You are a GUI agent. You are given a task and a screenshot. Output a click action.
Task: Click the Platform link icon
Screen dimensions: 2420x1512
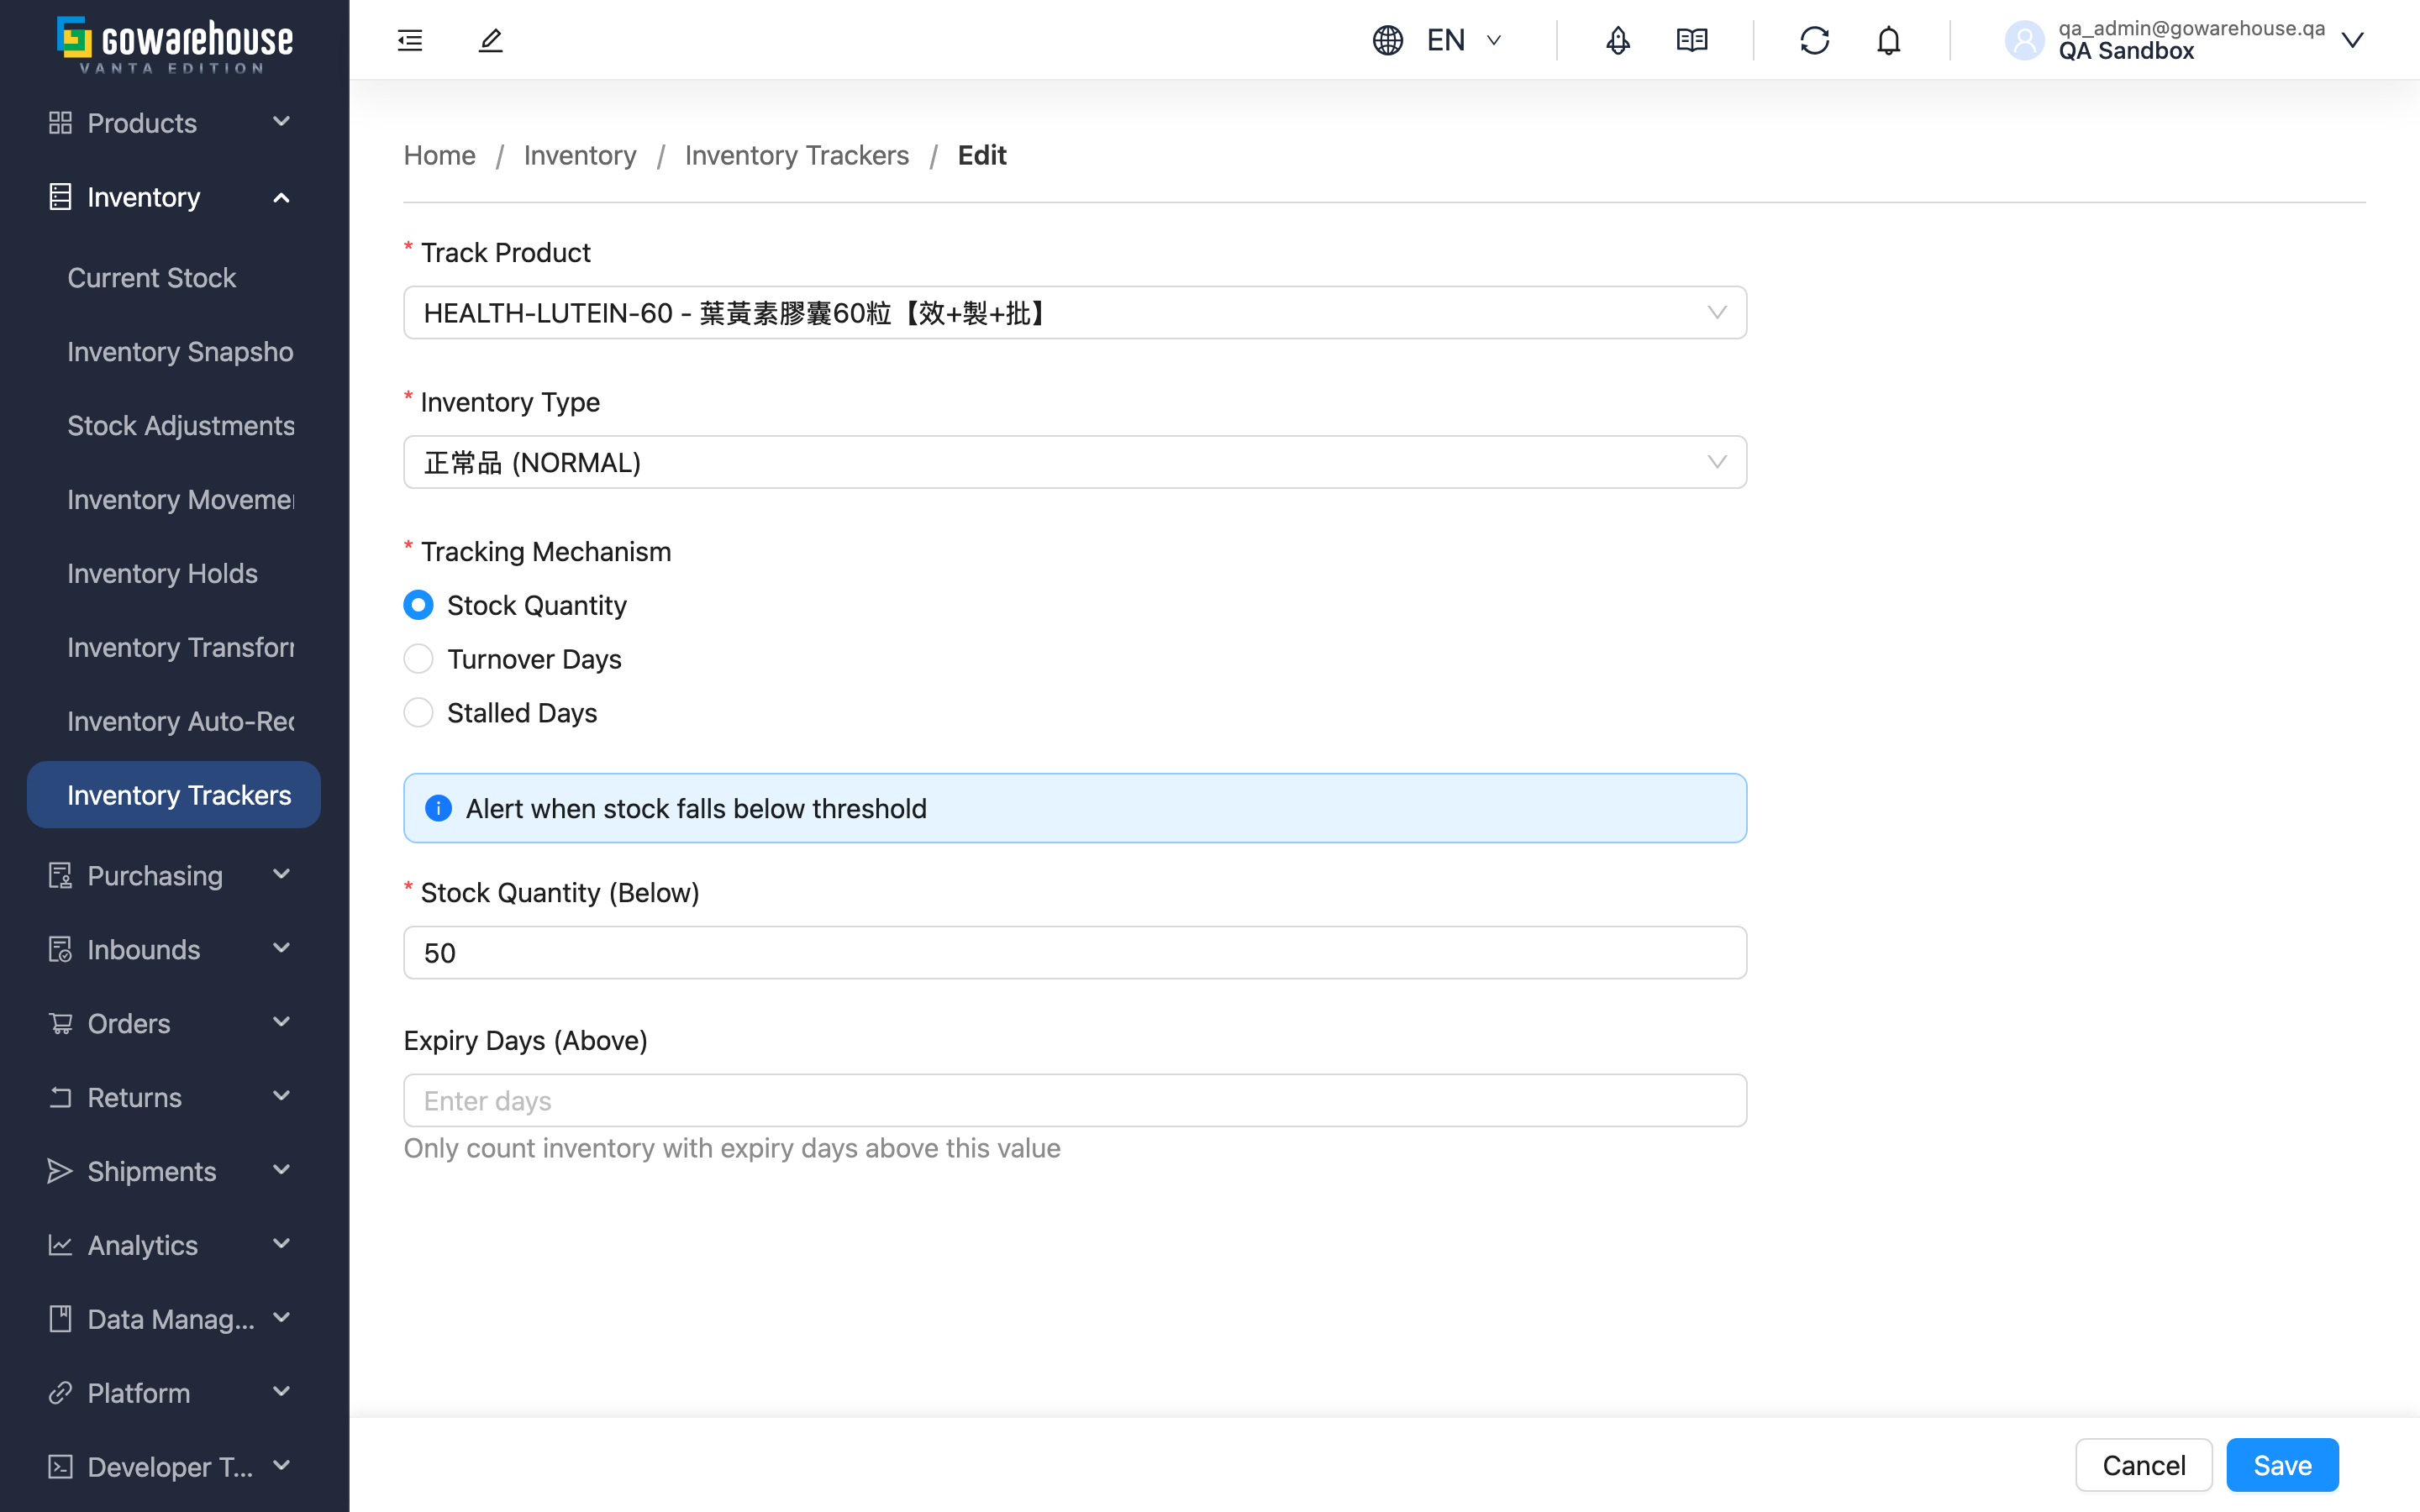coord(60,1393)
